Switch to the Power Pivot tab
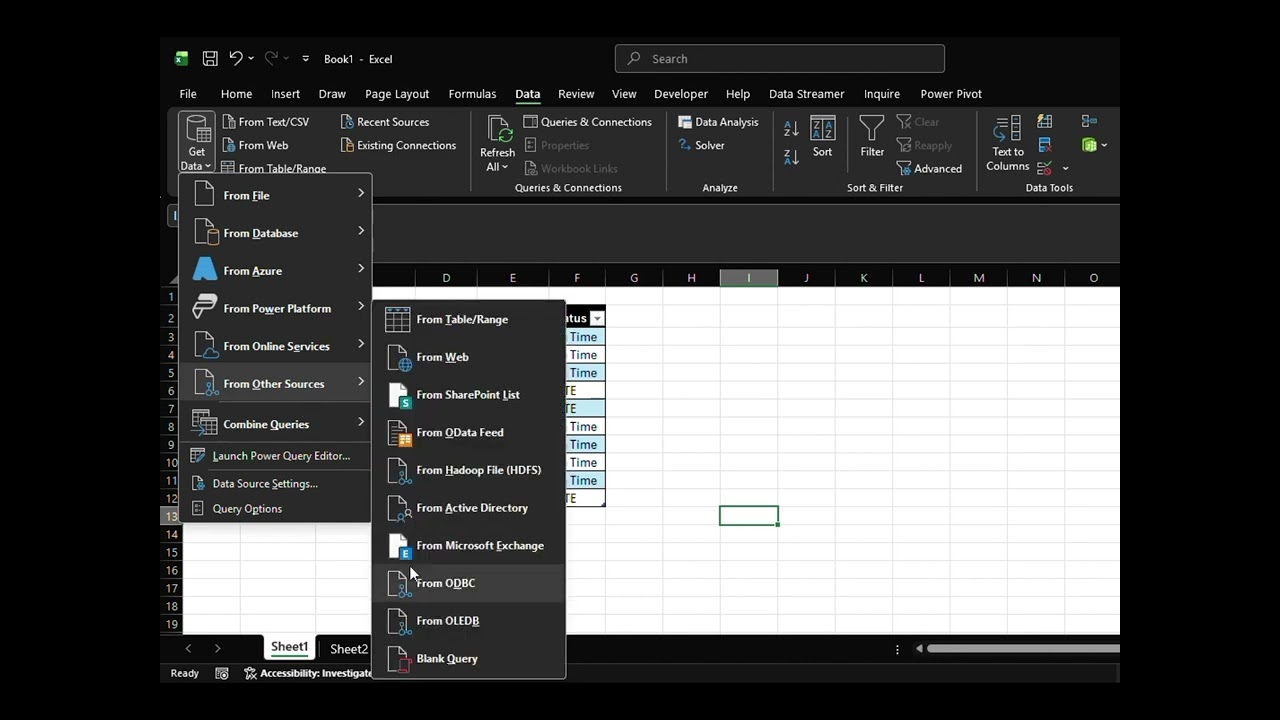Viewport: 1280px width, 720px height. (x=951, y=94)
